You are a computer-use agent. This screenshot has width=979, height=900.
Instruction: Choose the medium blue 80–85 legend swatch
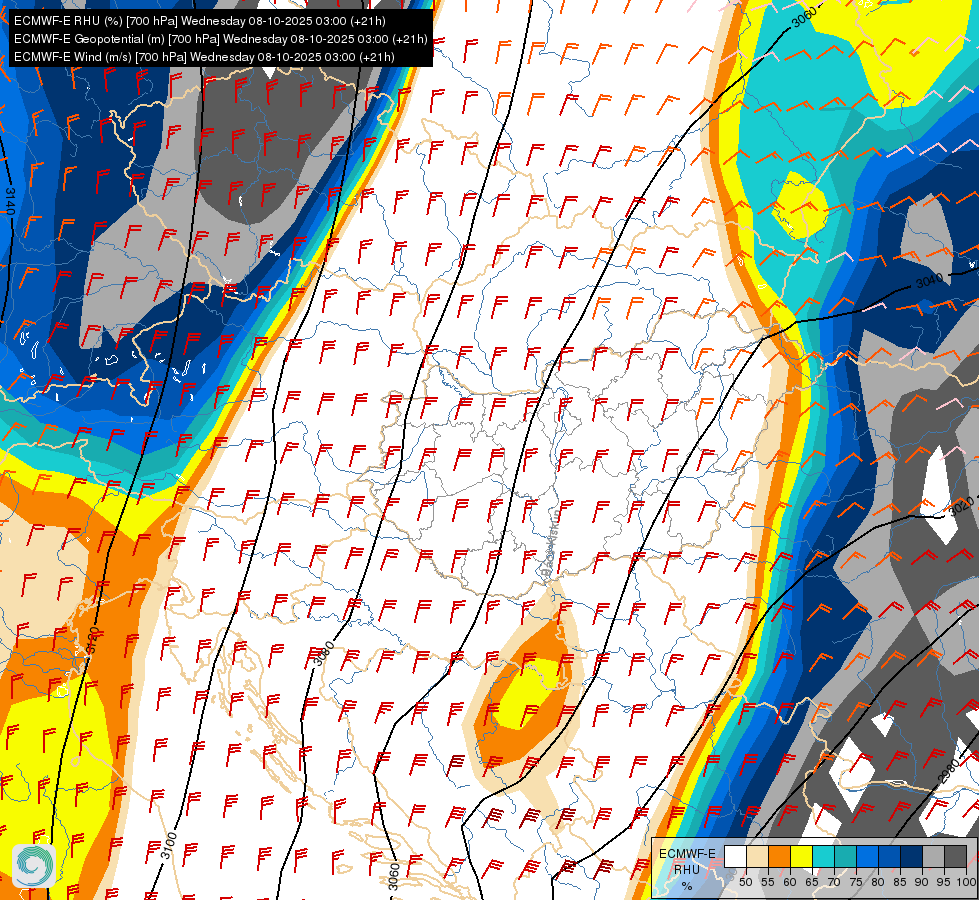click(x=889, y=856)
